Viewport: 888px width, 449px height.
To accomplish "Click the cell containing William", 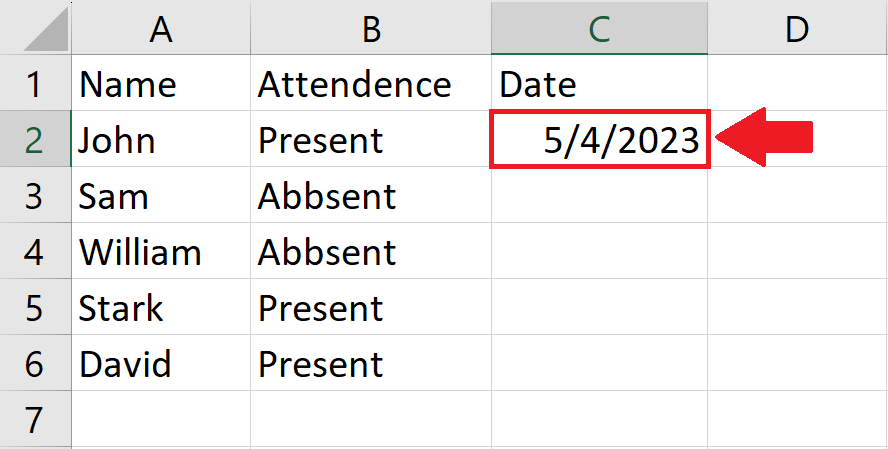I will pos(161,251).
